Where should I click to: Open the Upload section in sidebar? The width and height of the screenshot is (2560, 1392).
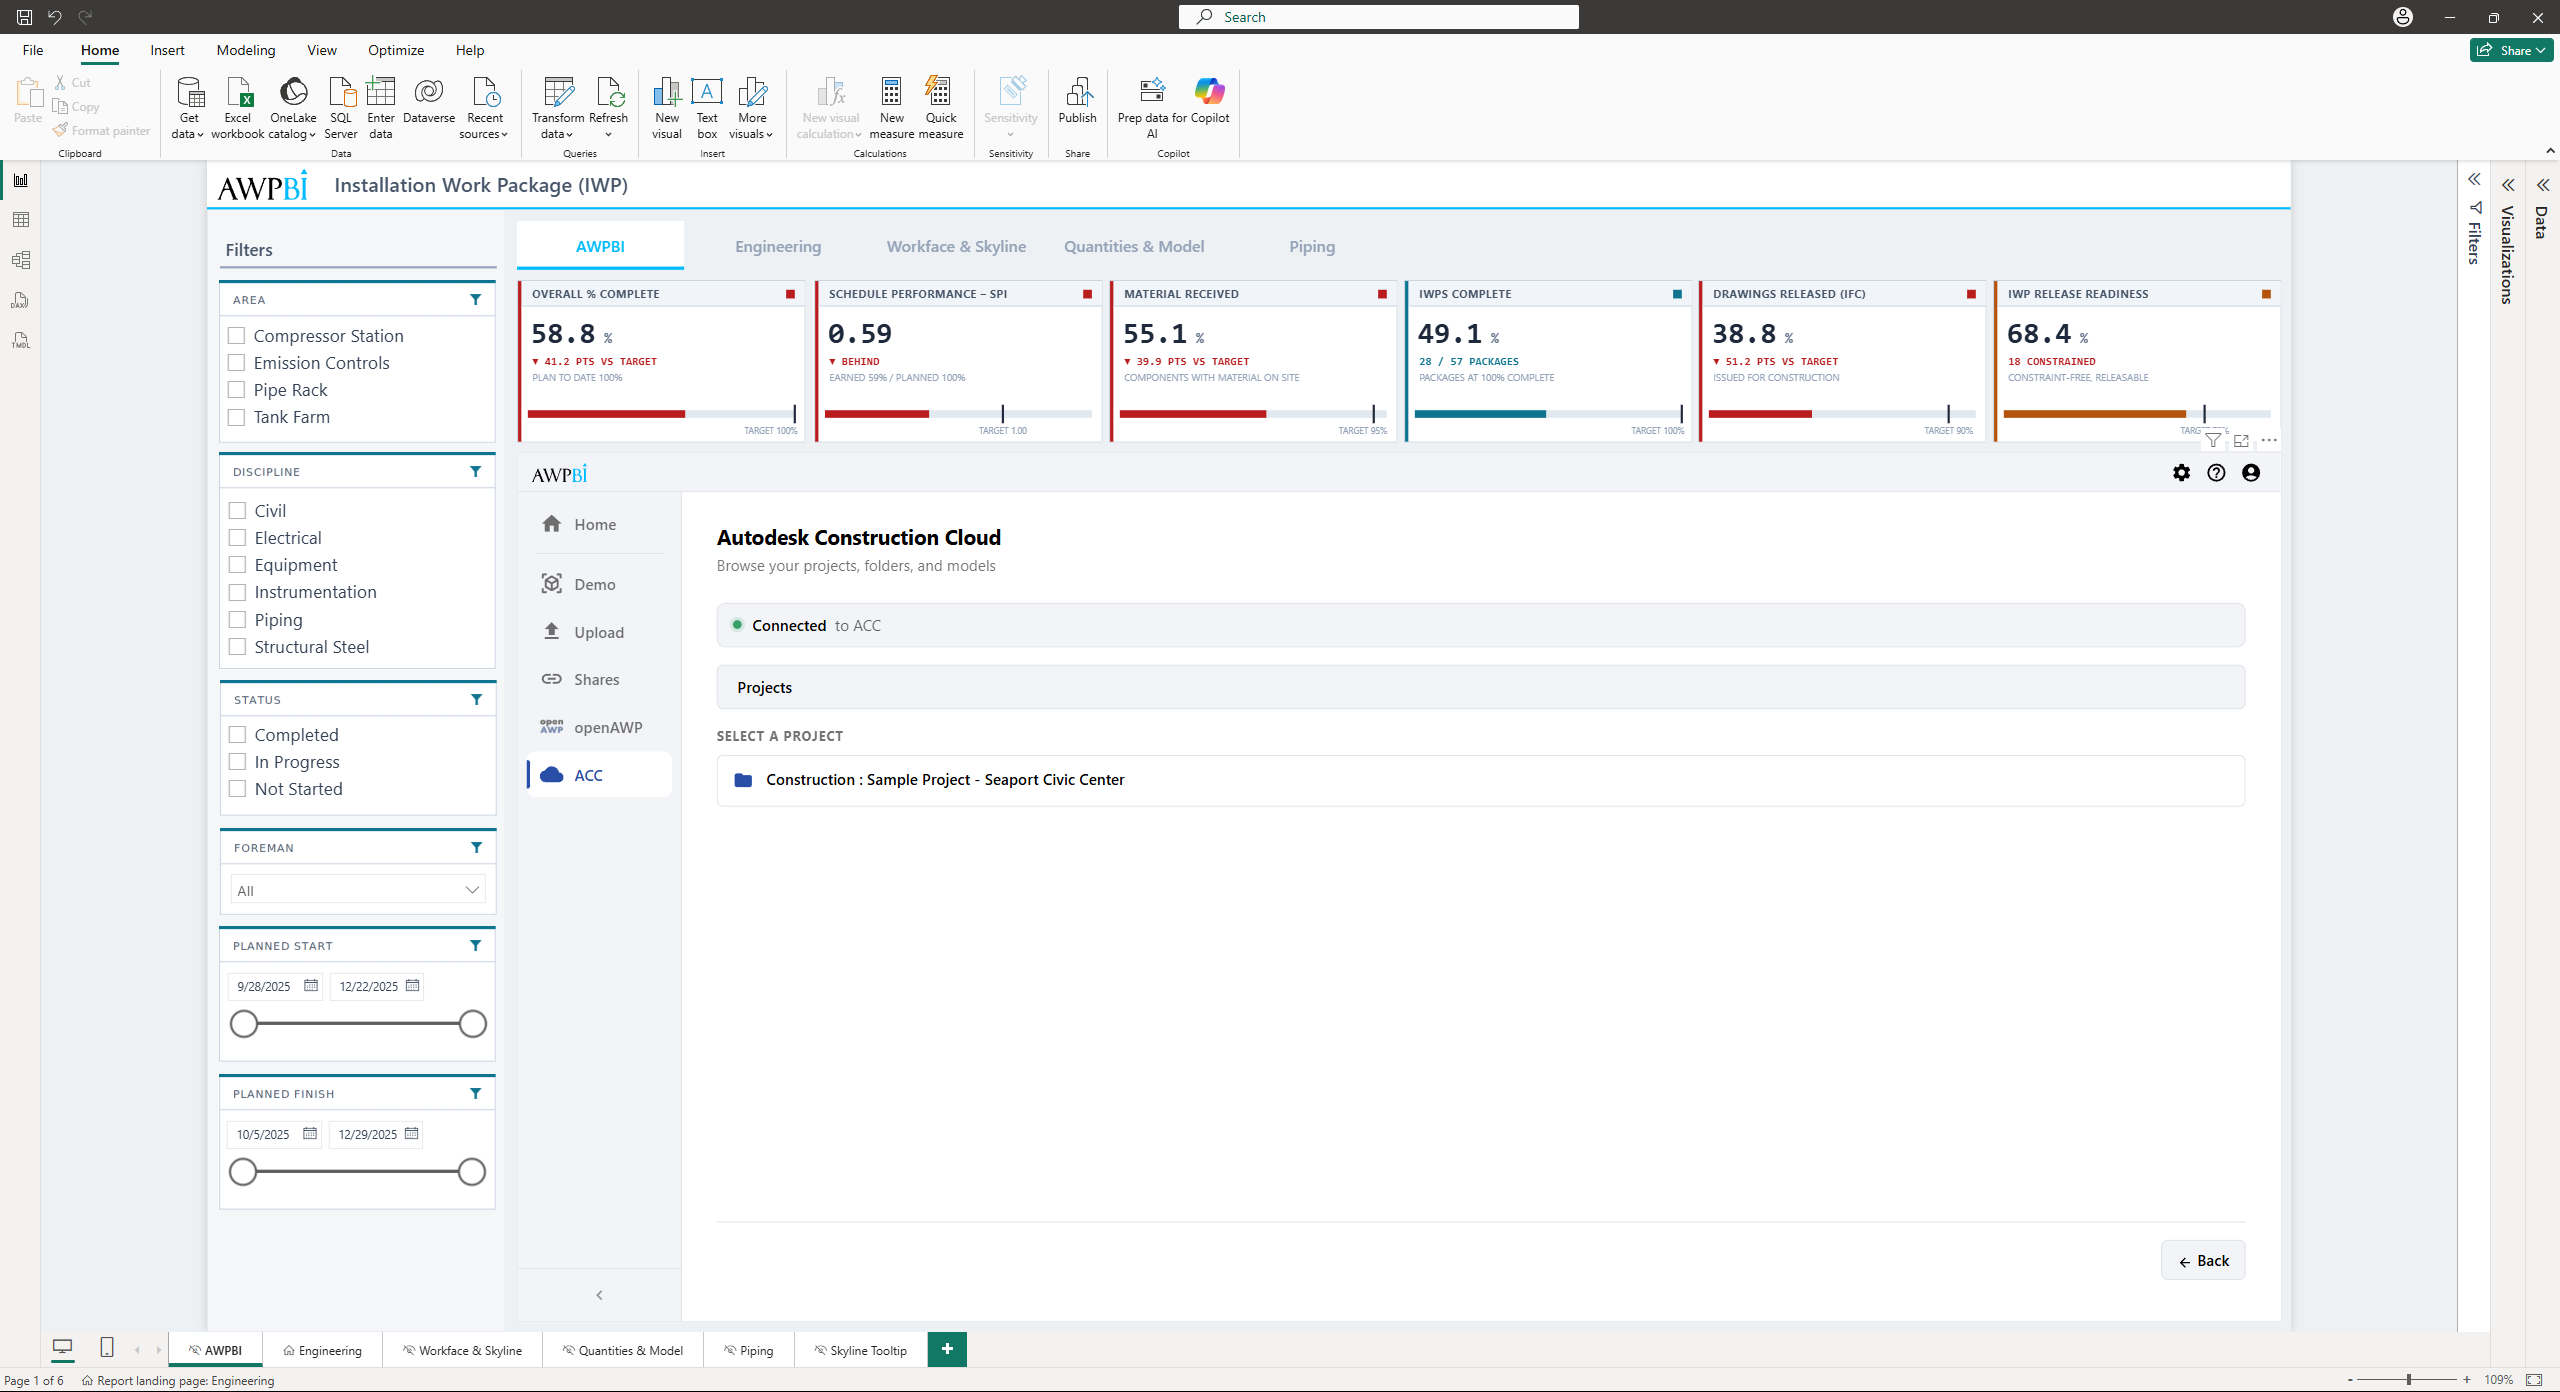tap(600, 632)
